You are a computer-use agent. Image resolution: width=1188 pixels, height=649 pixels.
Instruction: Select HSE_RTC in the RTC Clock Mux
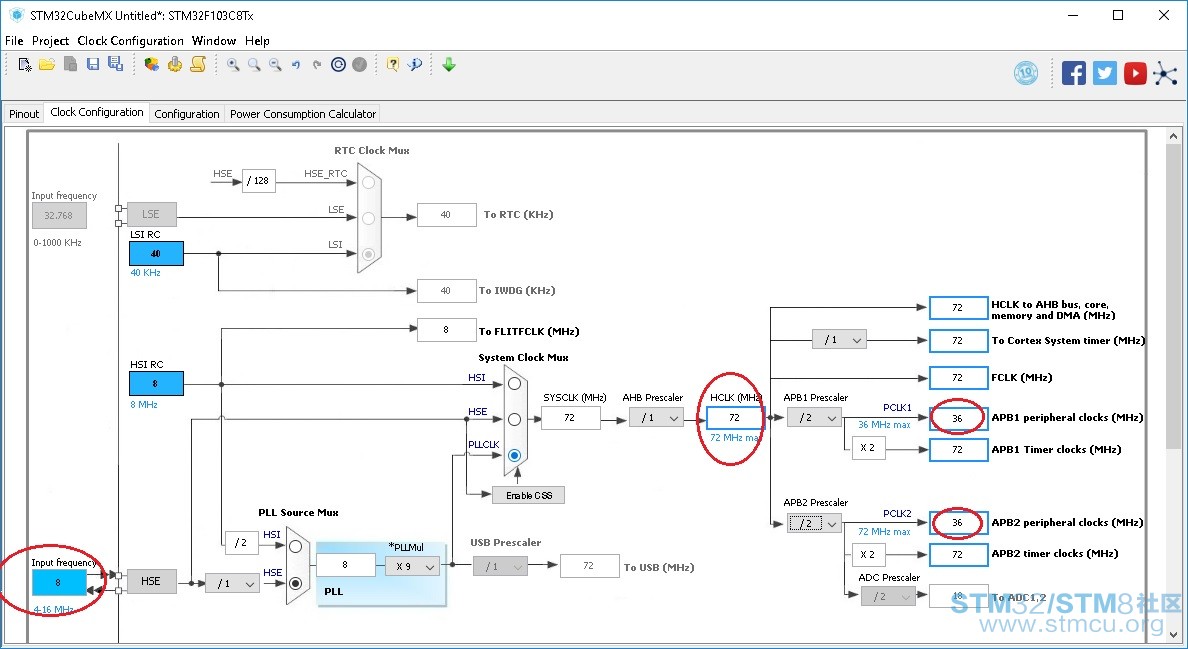368,182
